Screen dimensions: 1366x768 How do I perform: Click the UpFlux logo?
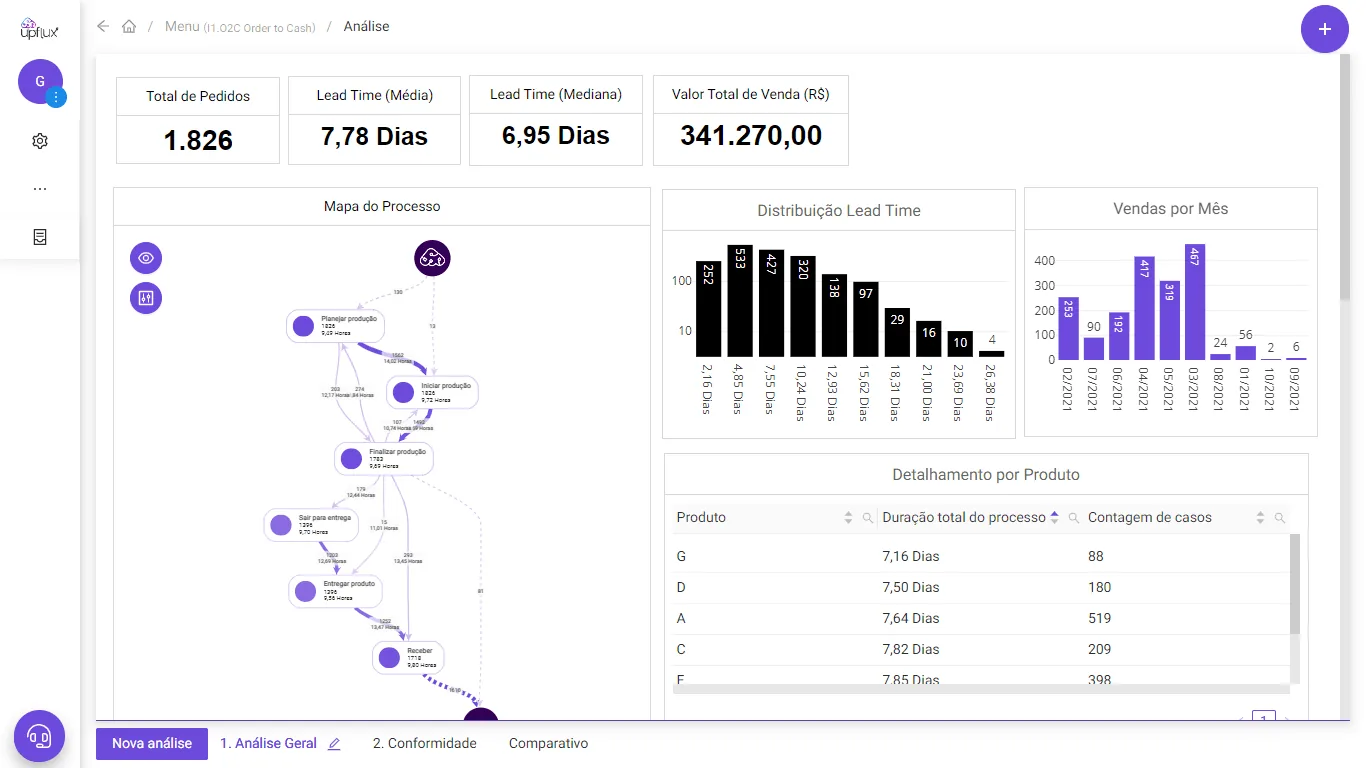click(40, 29)
